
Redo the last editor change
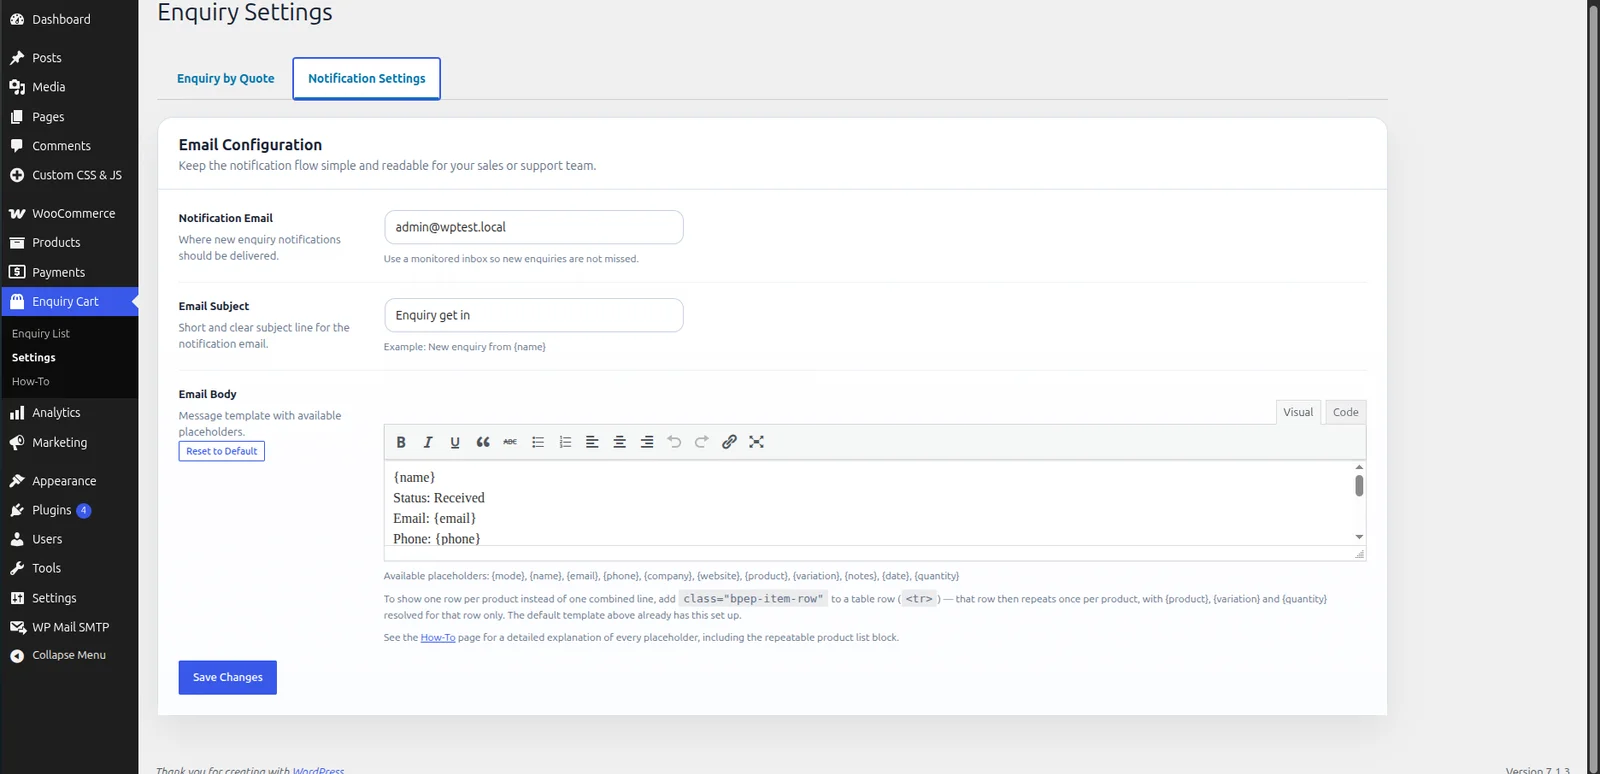coord(702,442)
